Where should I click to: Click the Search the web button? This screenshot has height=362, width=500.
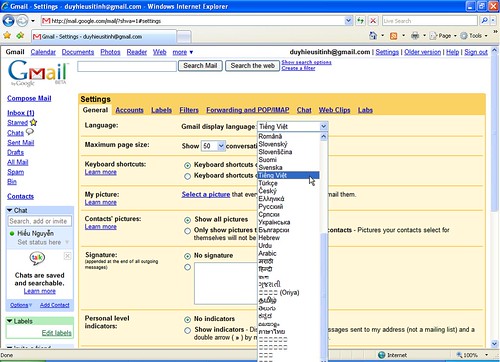(252, 66)
